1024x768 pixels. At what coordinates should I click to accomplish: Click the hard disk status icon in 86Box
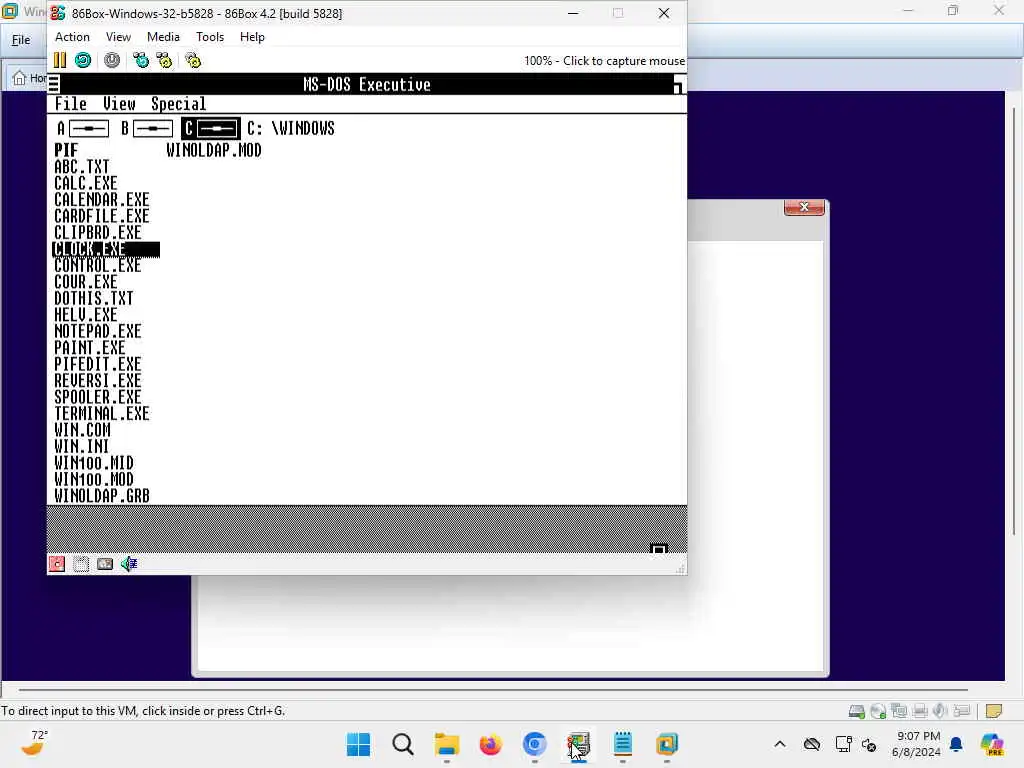tap(104, 564)
